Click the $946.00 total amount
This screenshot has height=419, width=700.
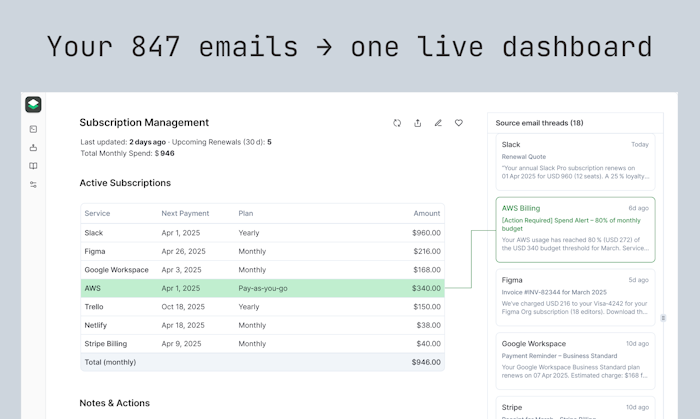pos(426,362)
